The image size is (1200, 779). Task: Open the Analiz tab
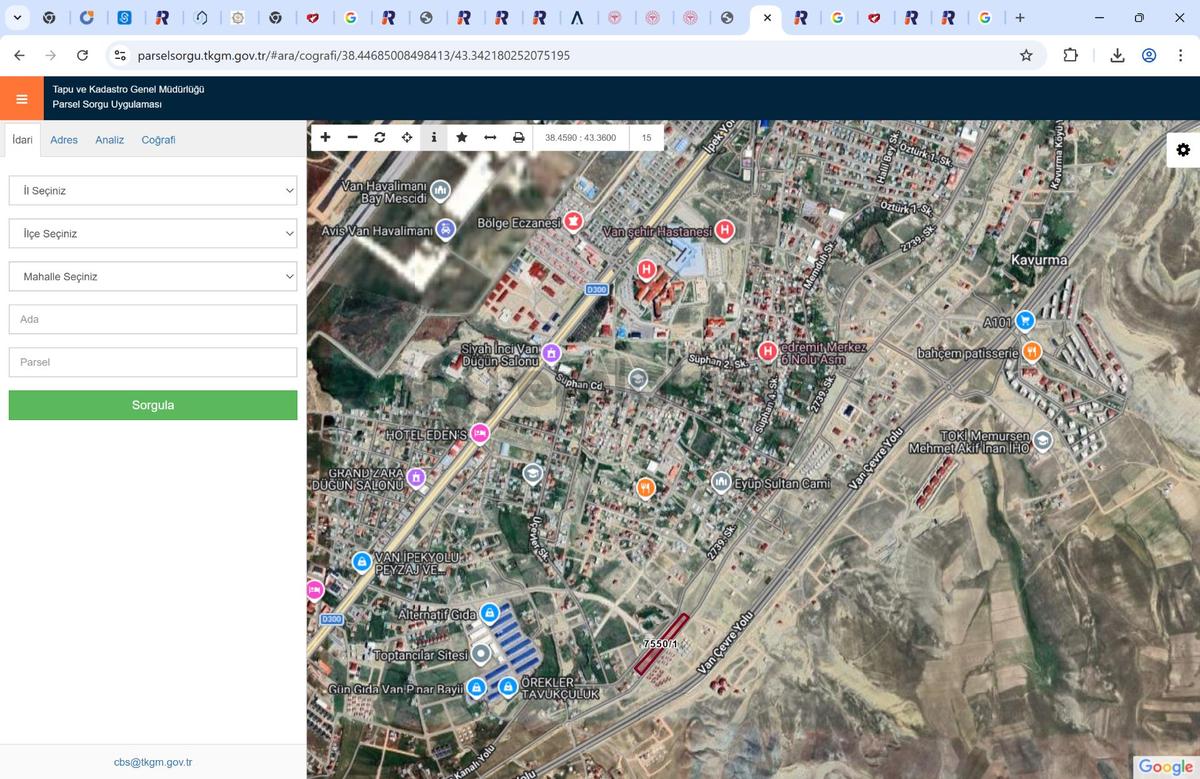[110, 140]
